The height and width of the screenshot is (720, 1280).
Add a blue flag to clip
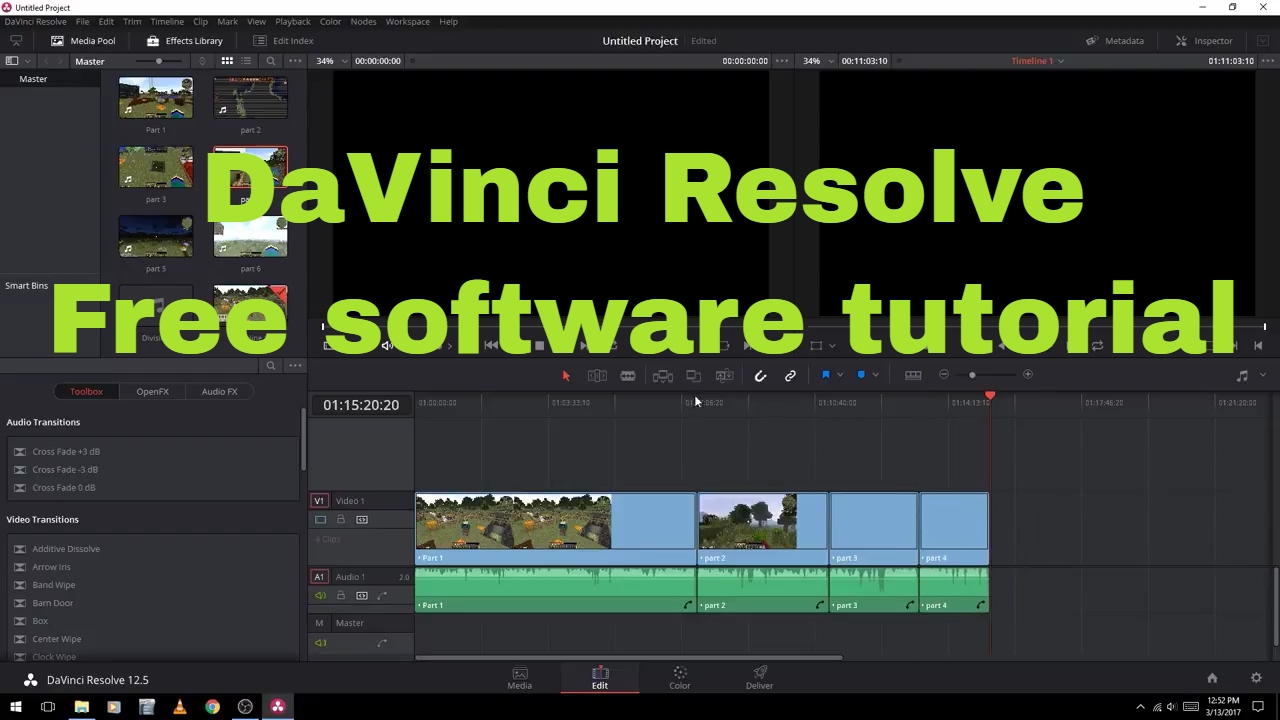click(x=825, y=375)
